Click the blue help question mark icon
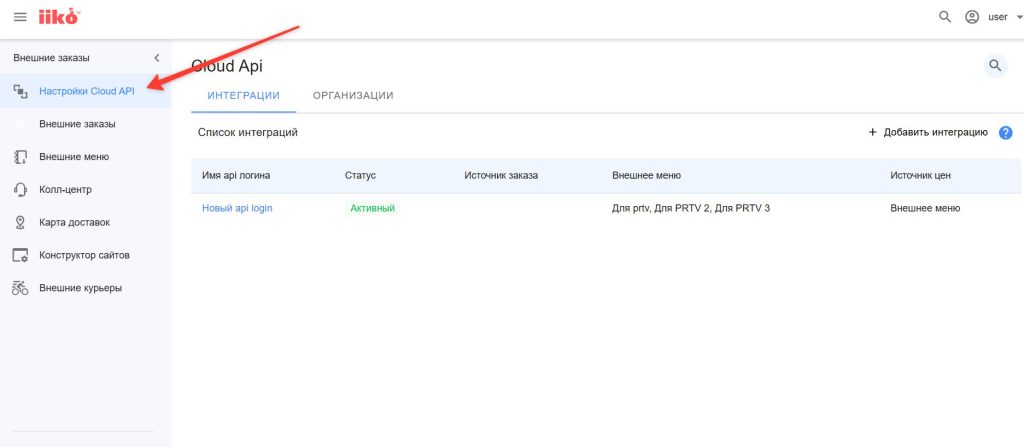The height and width of the screenshot is (447, 1024). click(1006, 132)
